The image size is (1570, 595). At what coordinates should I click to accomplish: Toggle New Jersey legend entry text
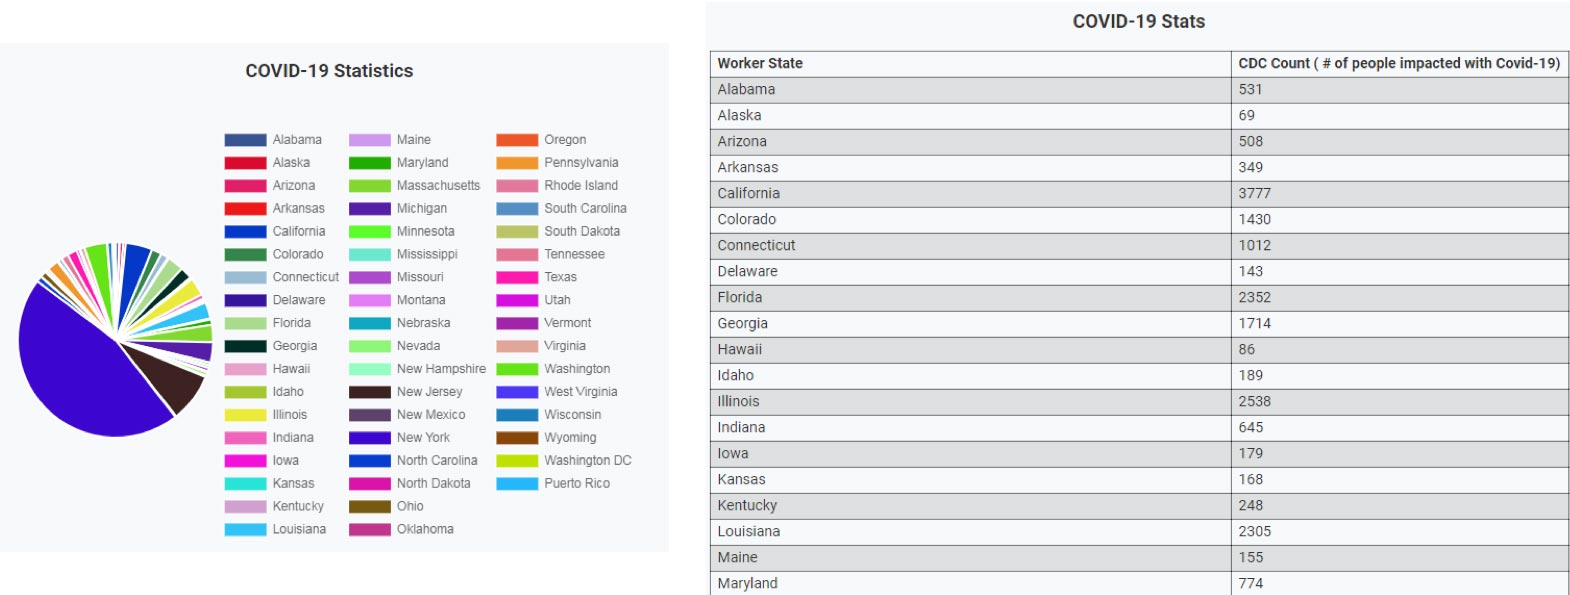(x=429, y=392)
